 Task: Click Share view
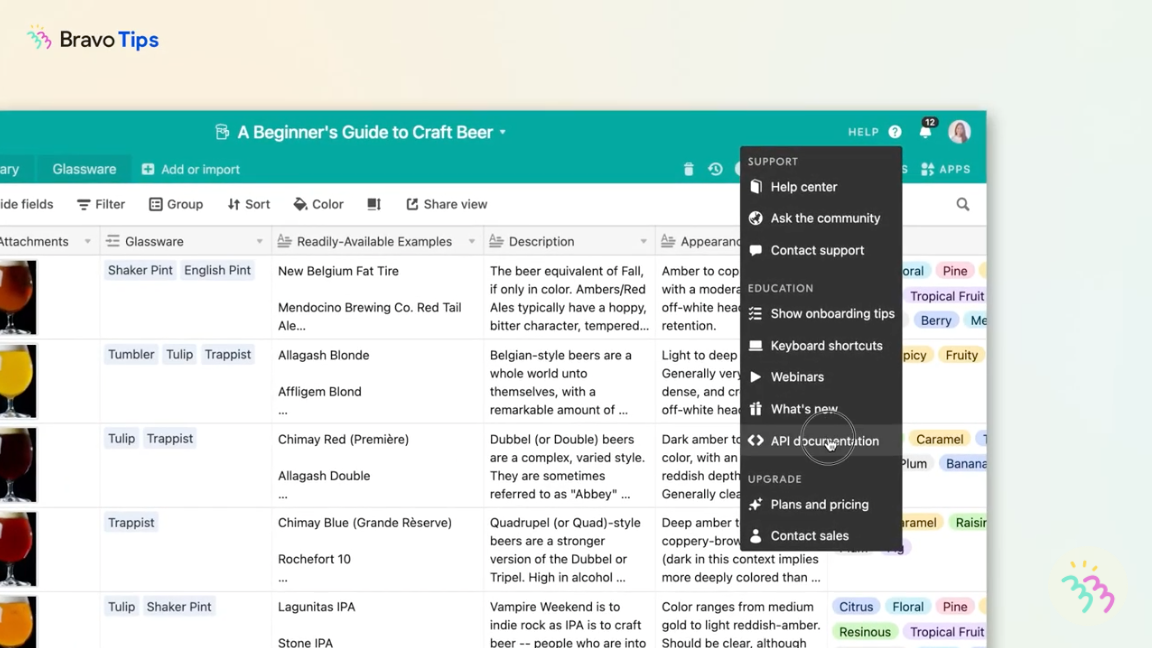pos(446,204)
